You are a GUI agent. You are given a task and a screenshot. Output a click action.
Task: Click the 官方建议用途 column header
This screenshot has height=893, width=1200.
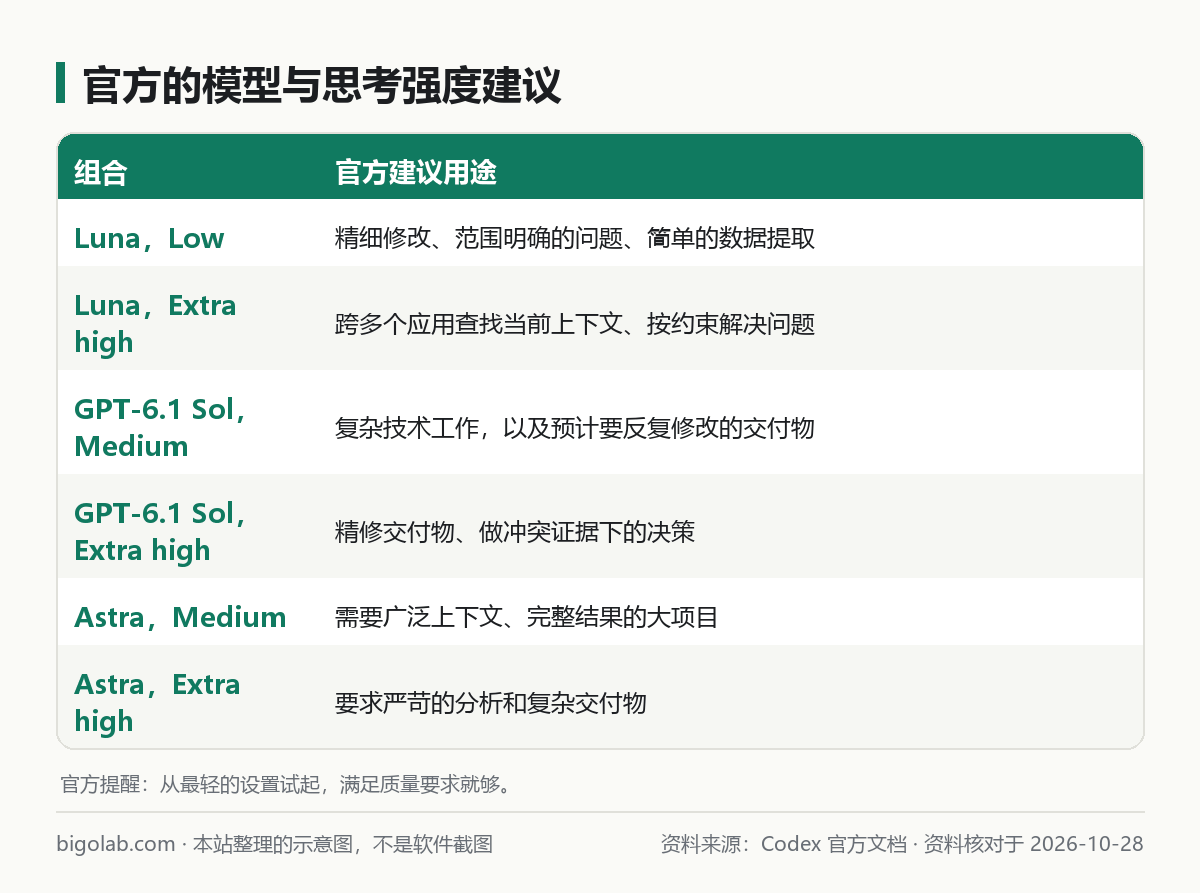click(x=416, y=173)
